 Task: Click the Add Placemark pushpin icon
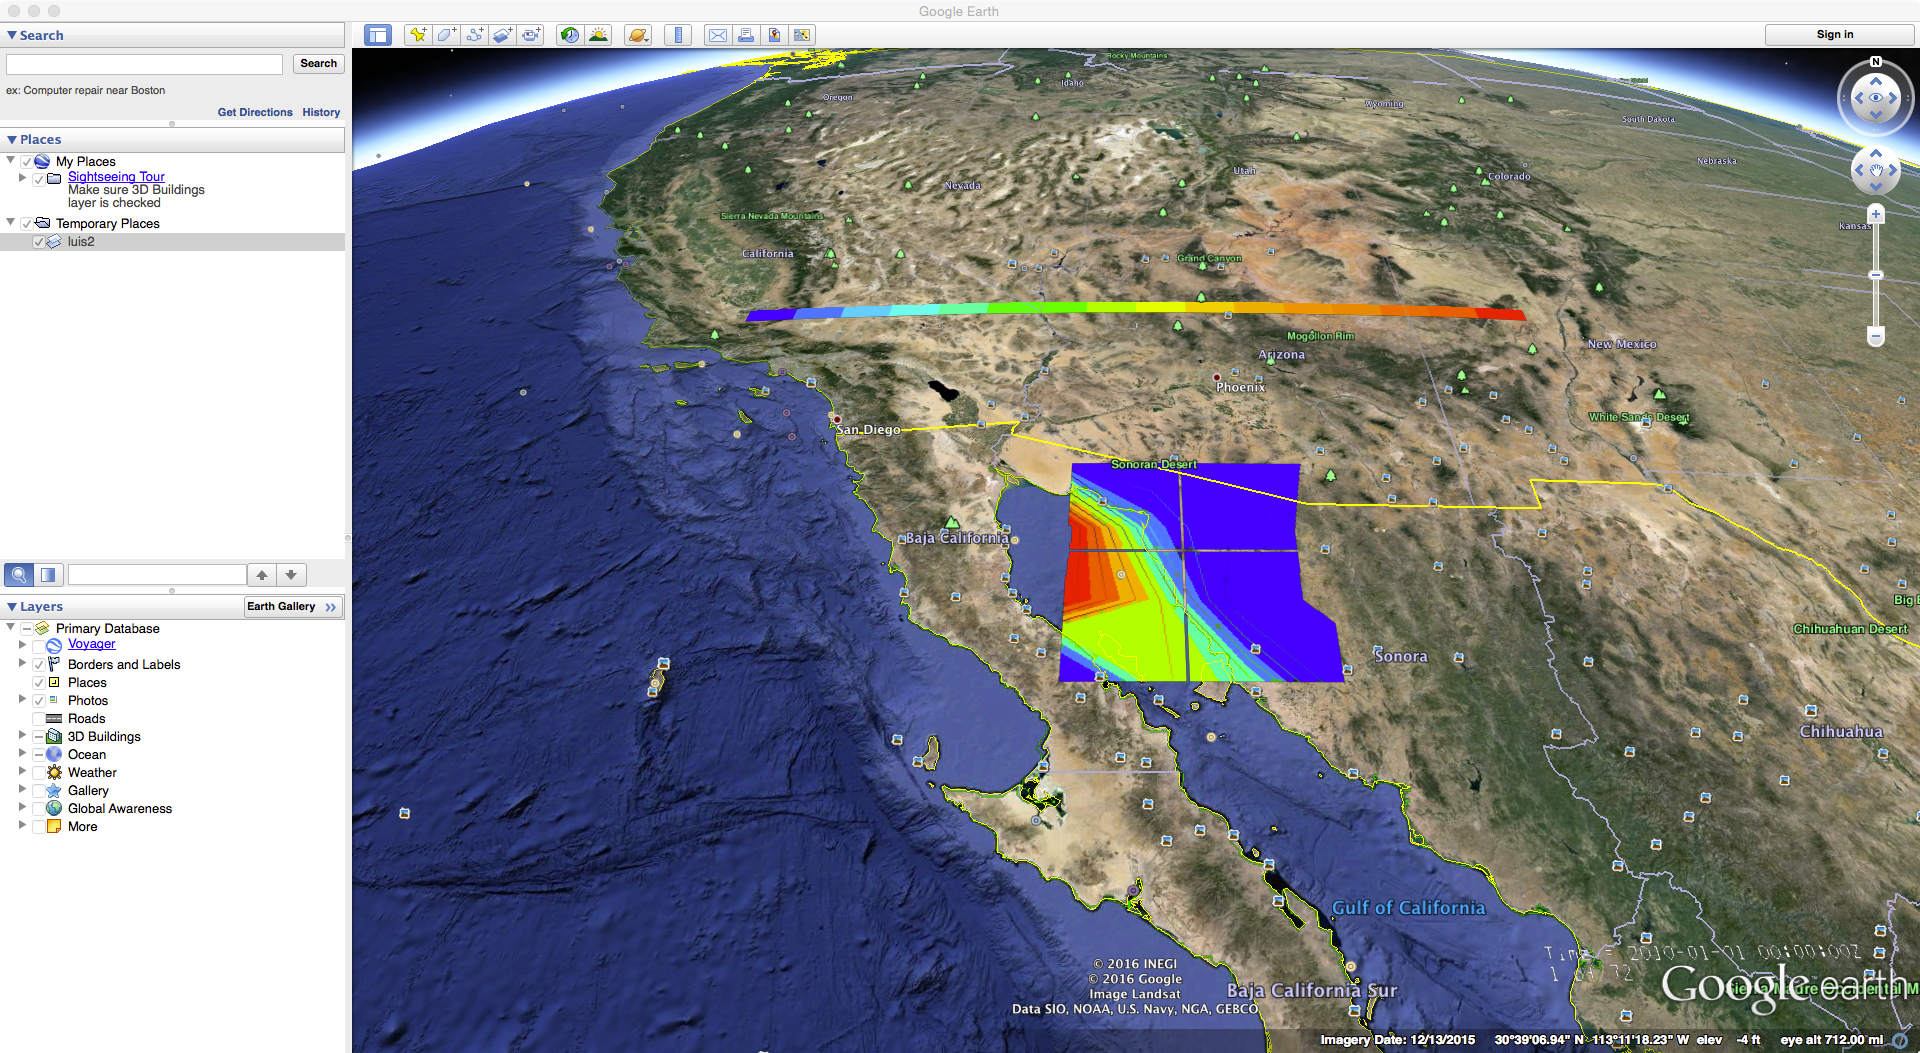pos(418,35)
